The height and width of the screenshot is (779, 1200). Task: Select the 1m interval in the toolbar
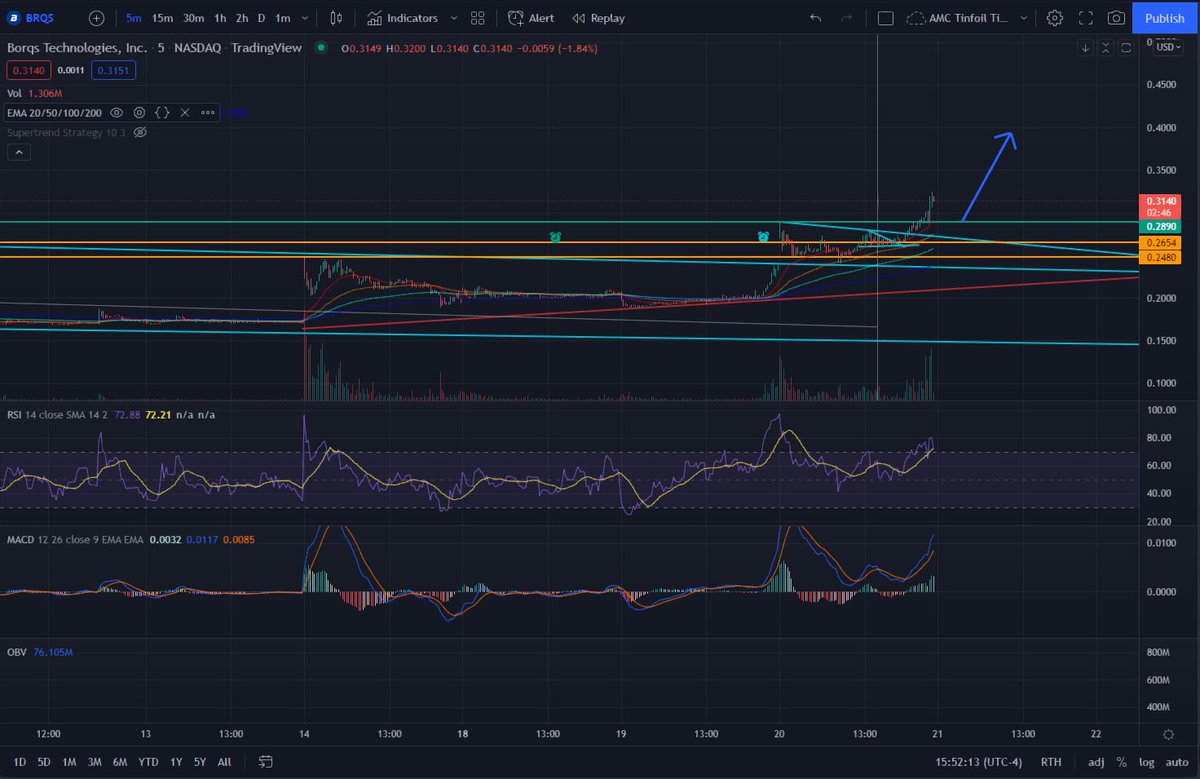pos(283,18)
